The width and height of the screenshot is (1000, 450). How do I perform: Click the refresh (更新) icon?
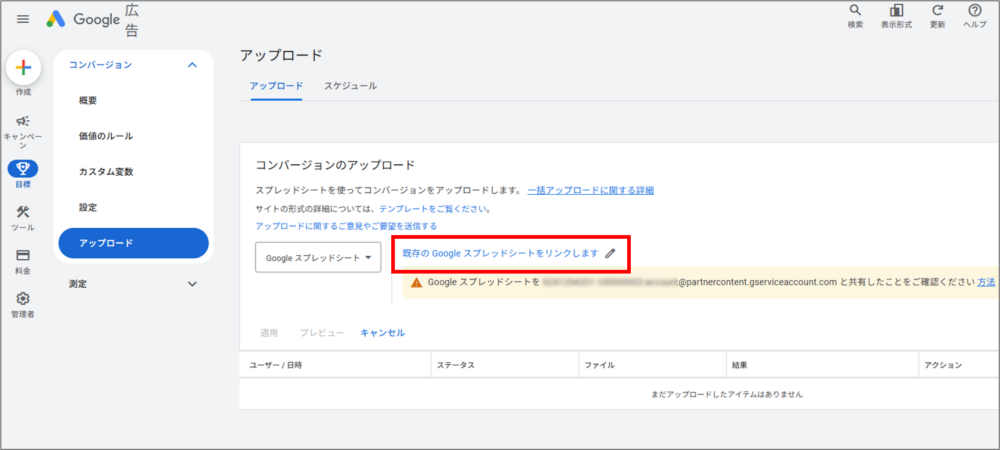coord(937,11)
